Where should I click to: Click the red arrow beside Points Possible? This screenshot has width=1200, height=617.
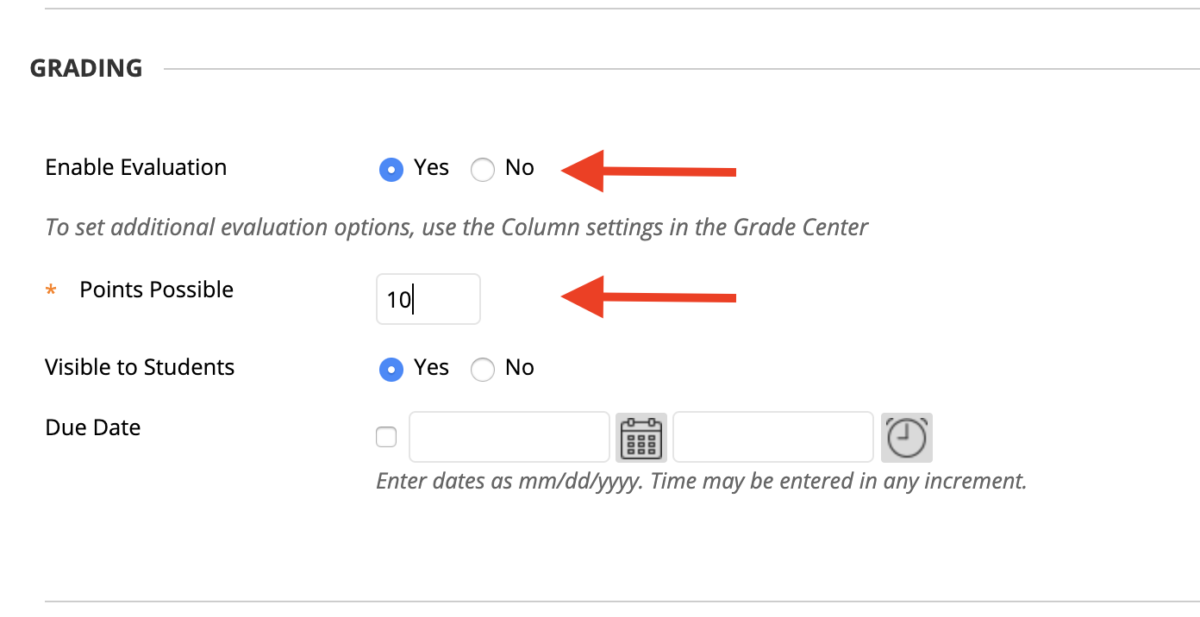pos(650,296)
